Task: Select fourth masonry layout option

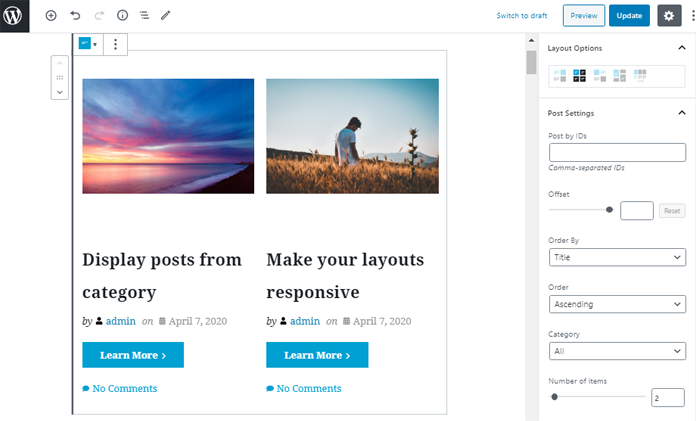Action: tap(620, 75)
